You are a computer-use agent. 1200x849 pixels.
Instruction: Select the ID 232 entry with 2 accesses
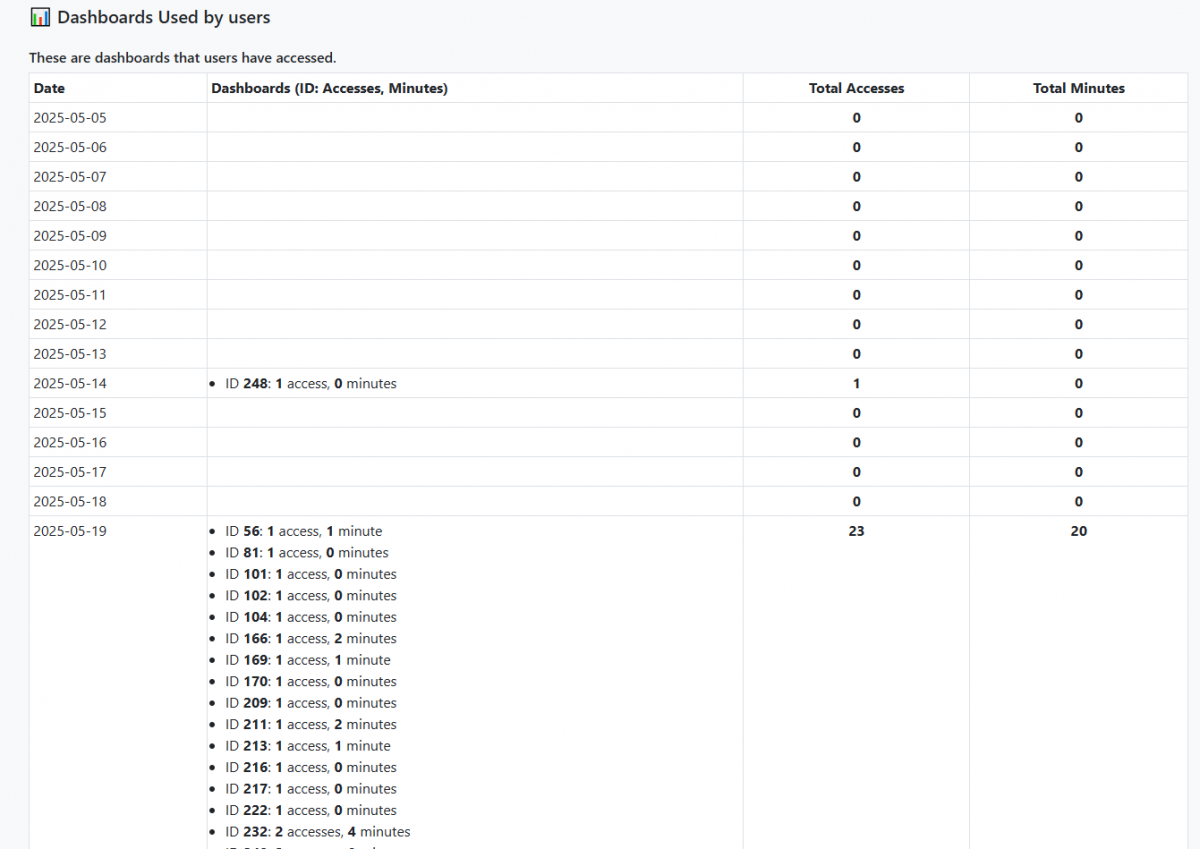pyautogui.click(x=317, y=832)
